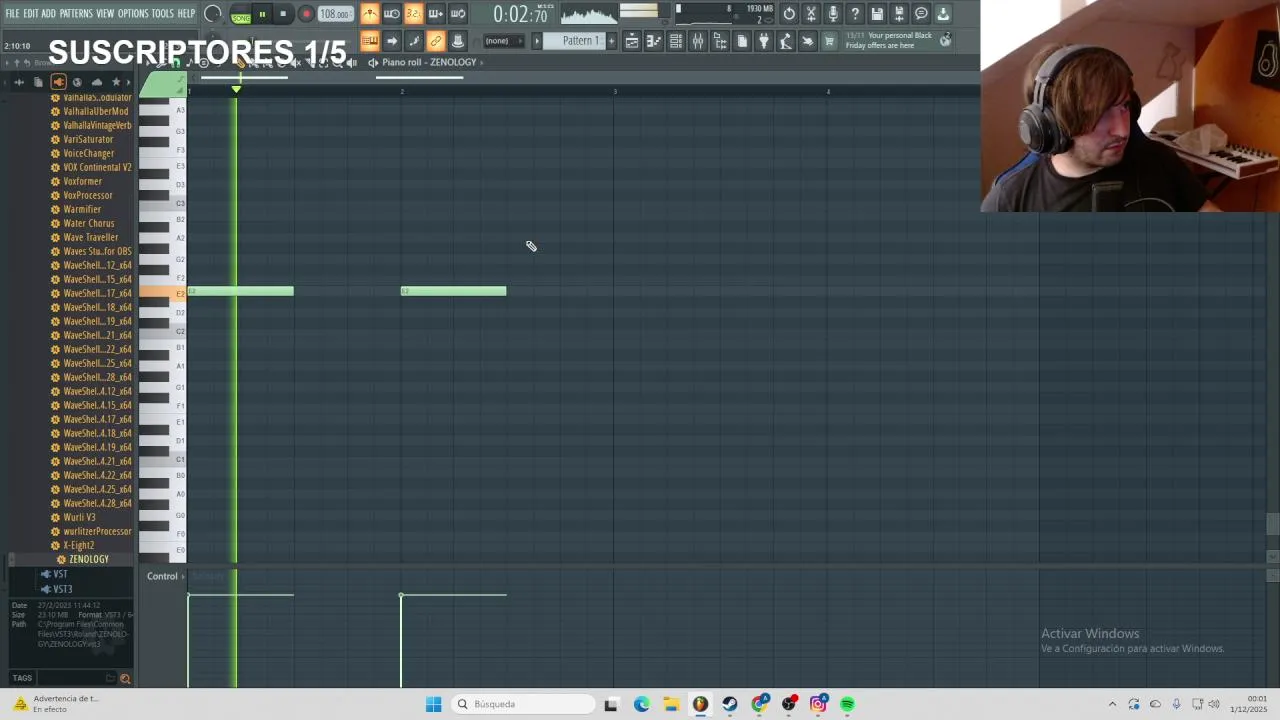Open the Windows Start button
1280x720 pixels.
(x=433, y=704)
